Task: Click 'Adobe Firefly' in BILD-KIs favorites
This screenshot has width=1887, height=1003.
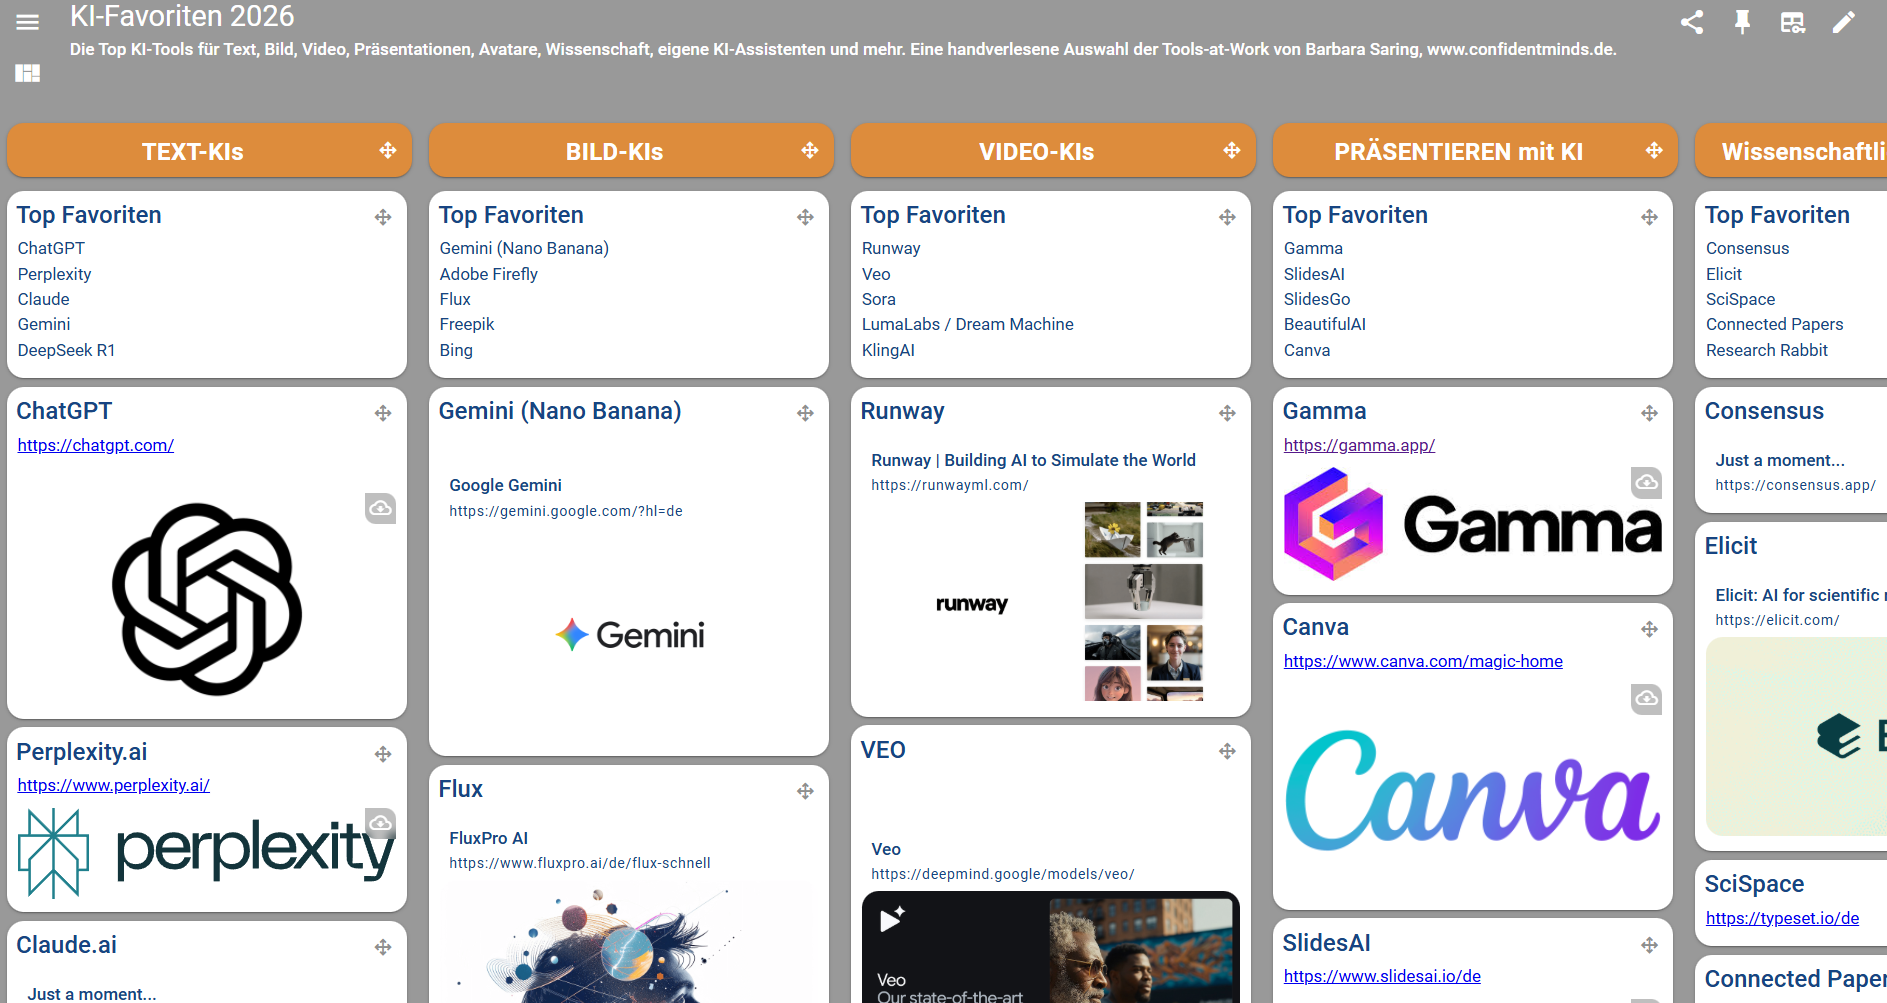Action: pyautogui.click(x=488, y=274)
